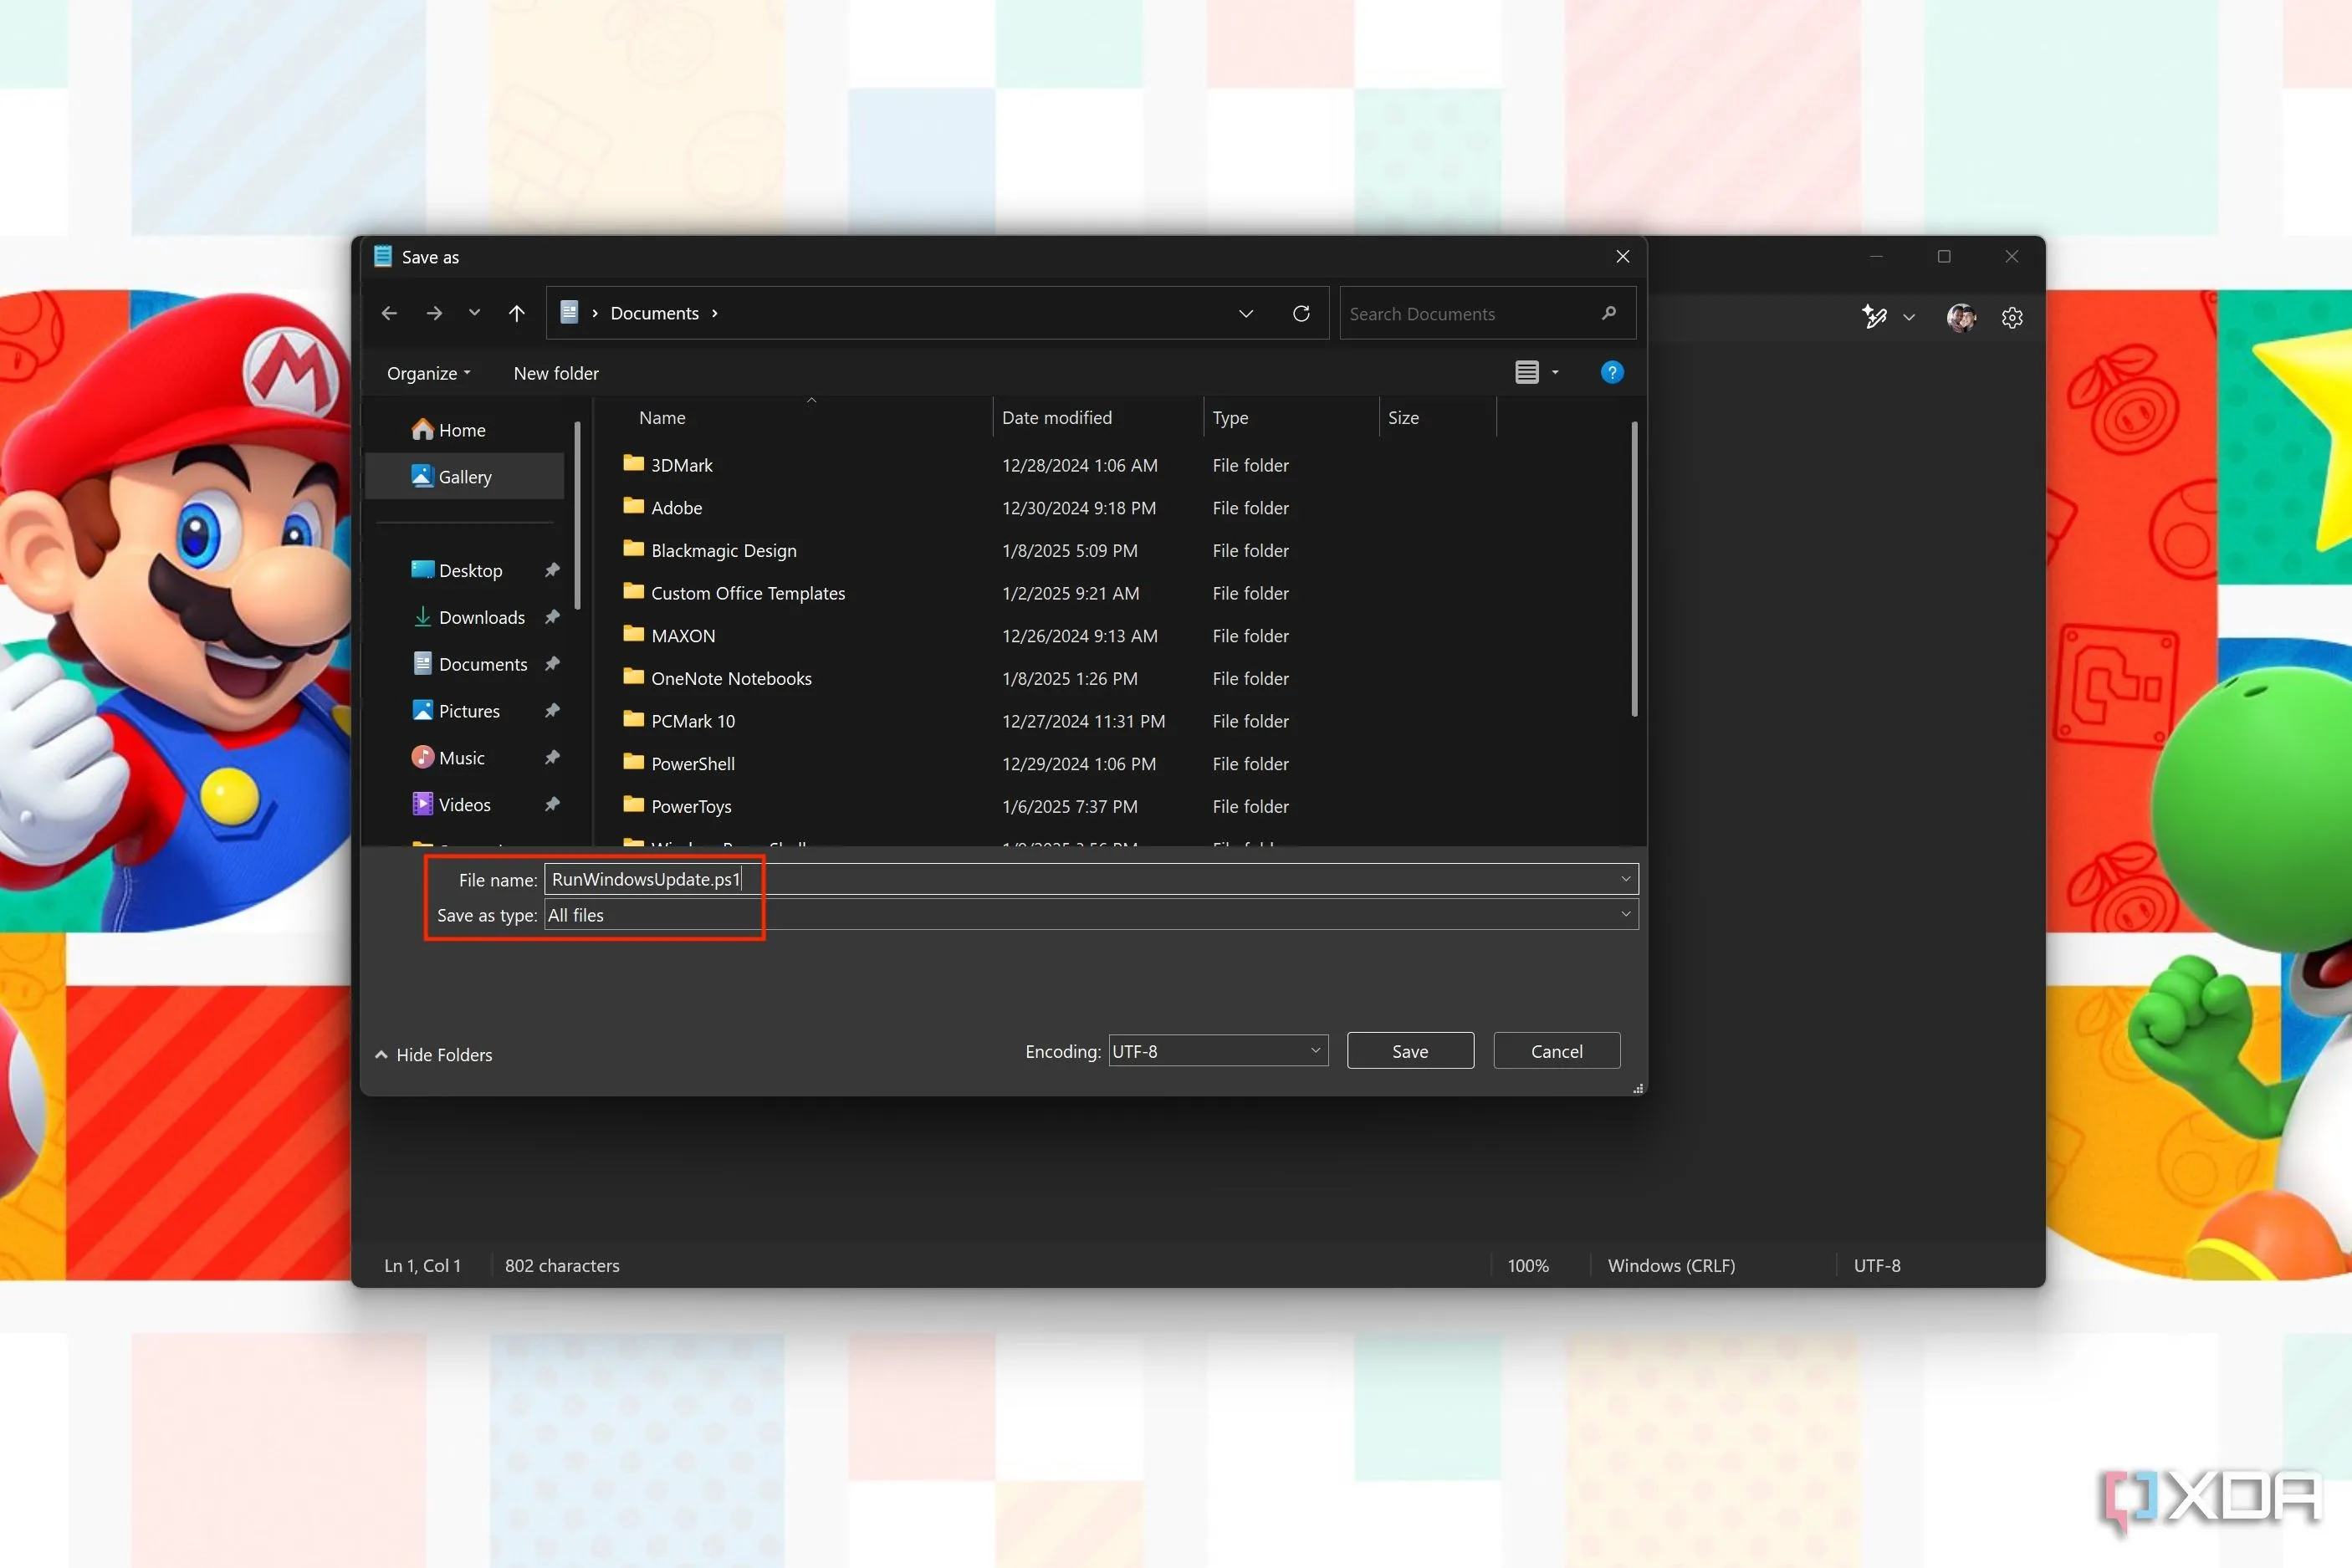Refresh the Documents folder listing
This screenshot has height=1568, width=2352.
click(x=1301, y=314)
